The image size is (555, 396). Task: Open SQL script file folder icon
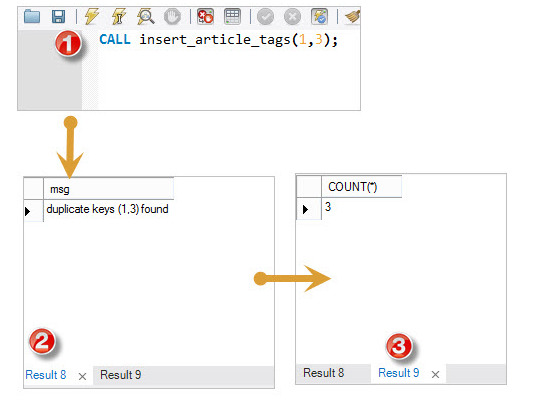point(32,17)
